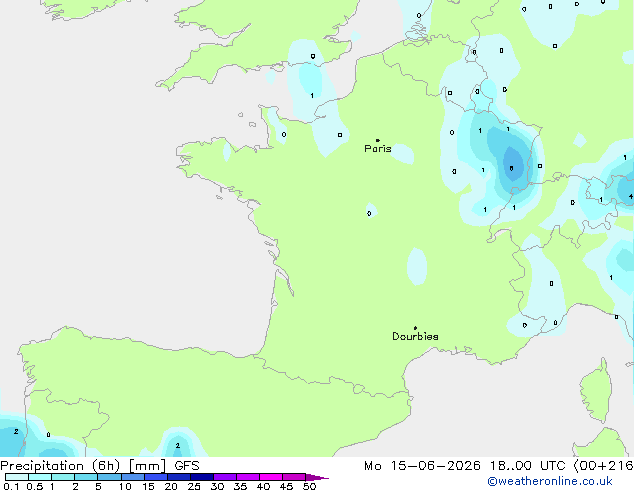Click the '[mm]' unit label
The width and height of the screenshot is (634, 490).
click(147, 466)
